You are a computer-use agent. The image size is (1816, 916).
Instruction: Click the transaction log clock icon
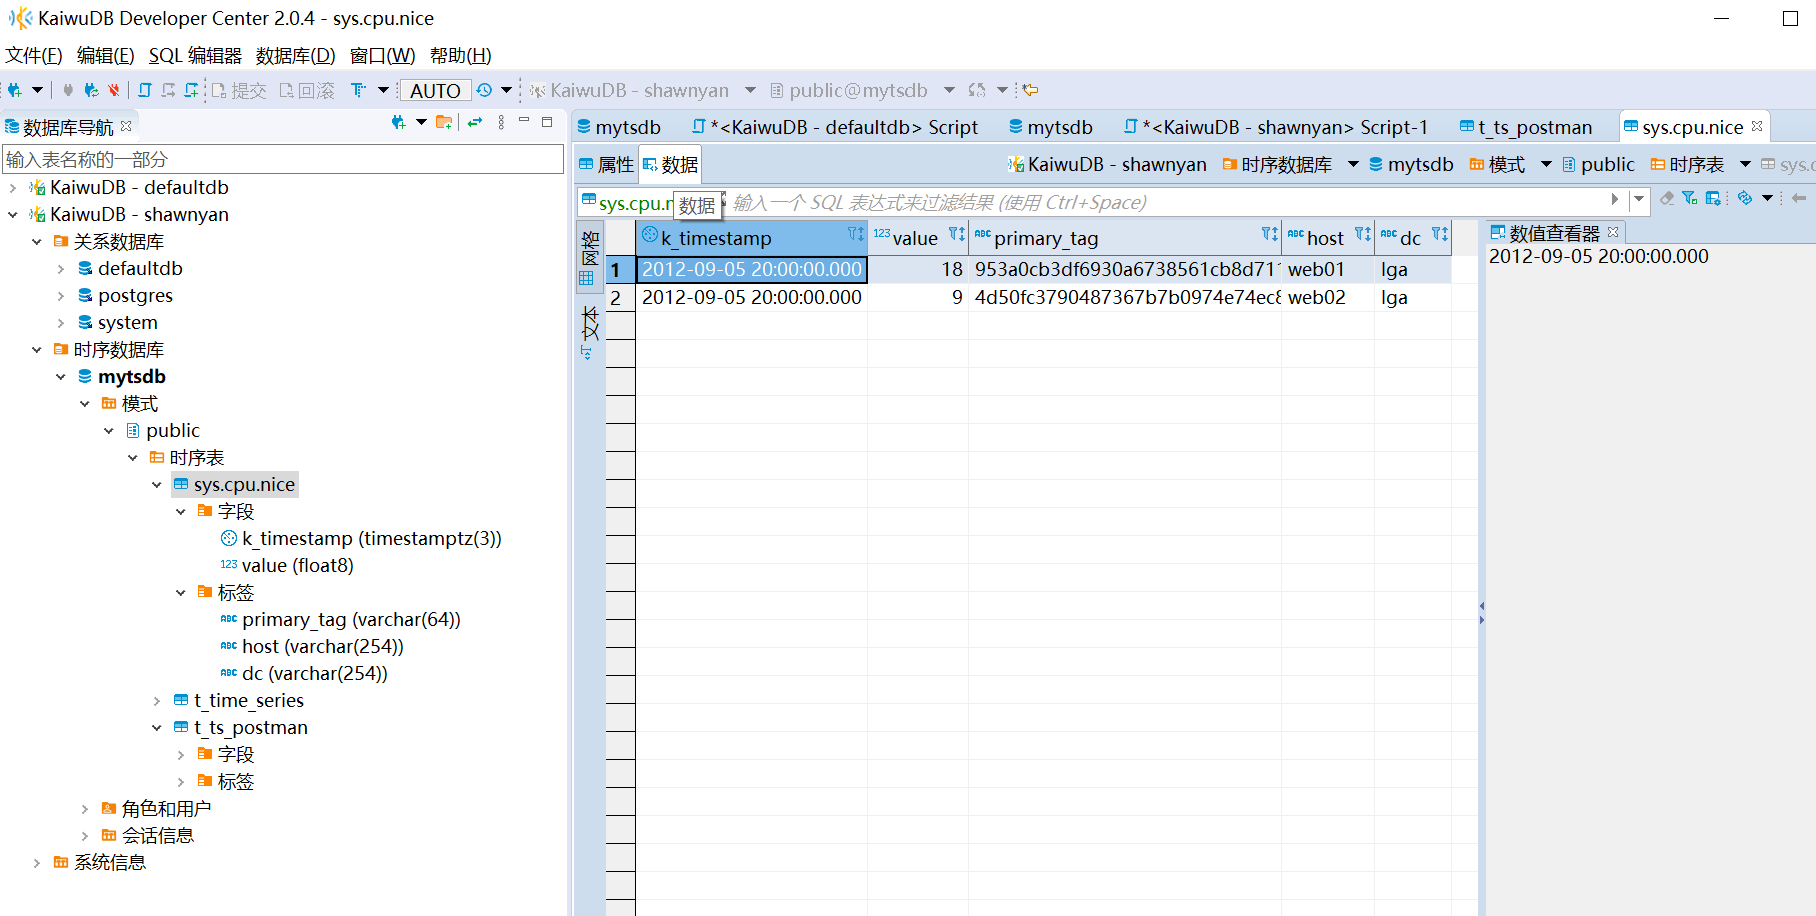click(484, 90)
